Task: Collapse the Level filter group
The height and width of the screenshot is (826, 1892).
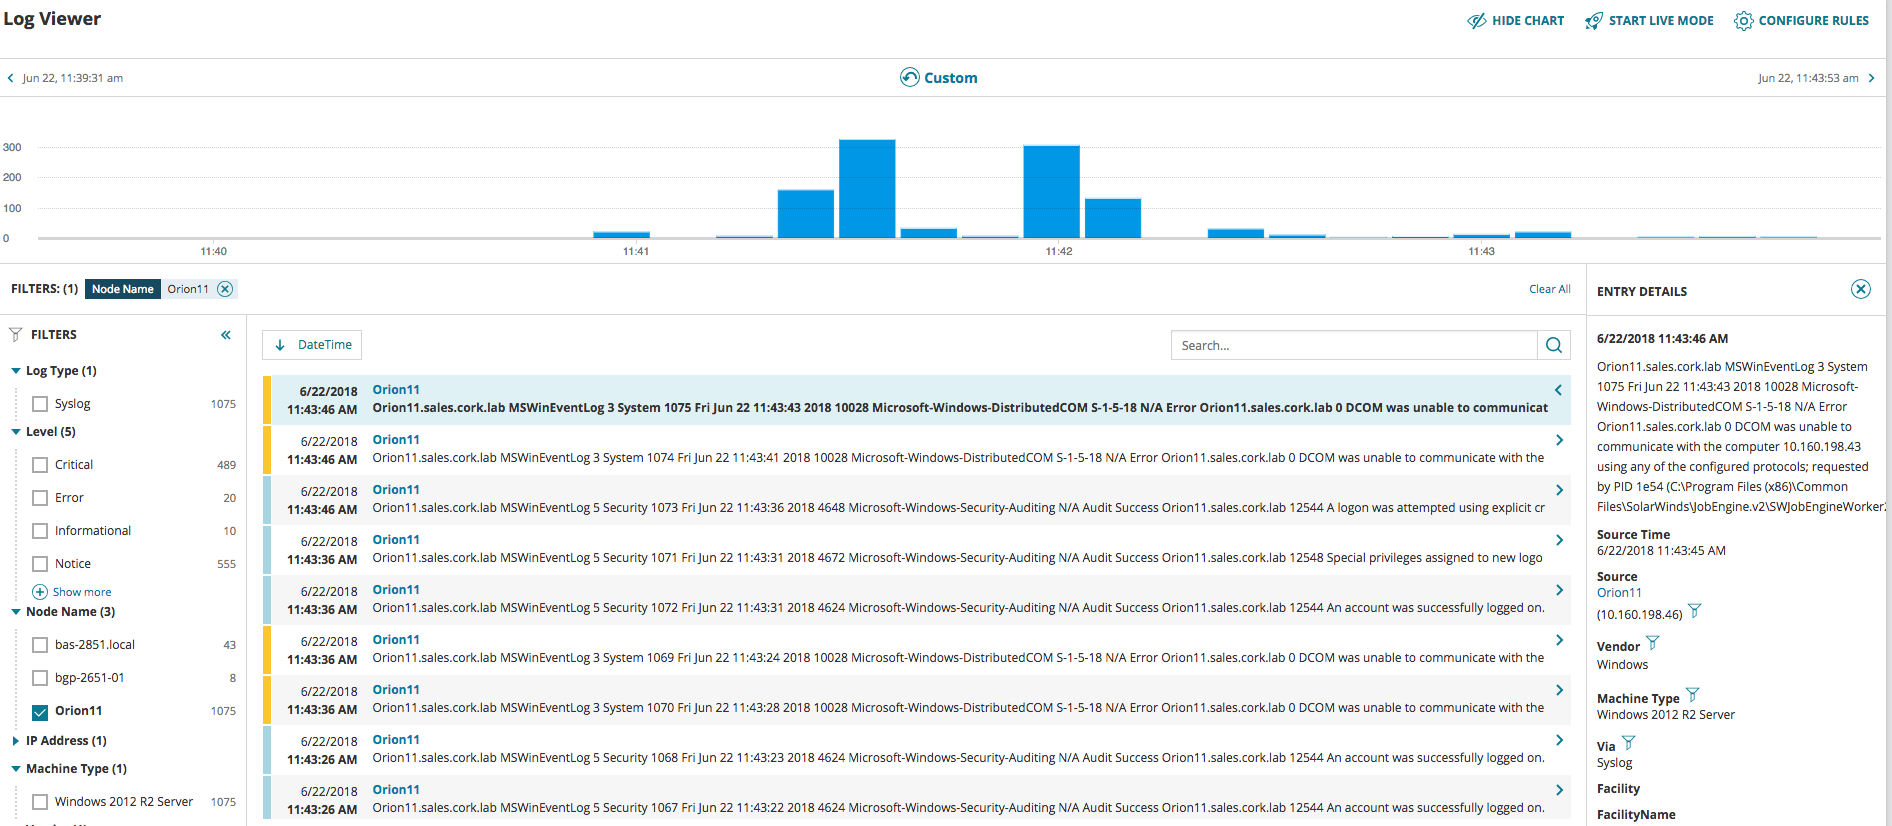Action: (x=16, y=432)
